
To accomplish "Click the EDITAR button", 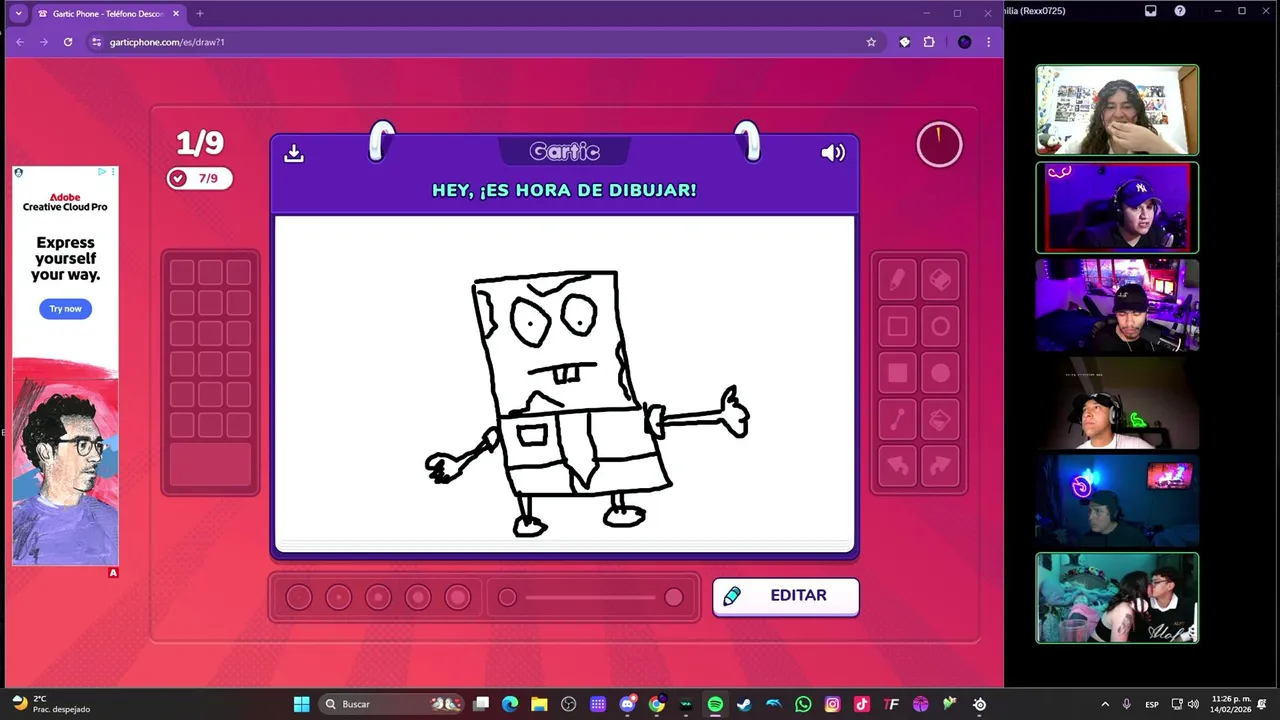I will pyautogui.click(x=786, y=596).
